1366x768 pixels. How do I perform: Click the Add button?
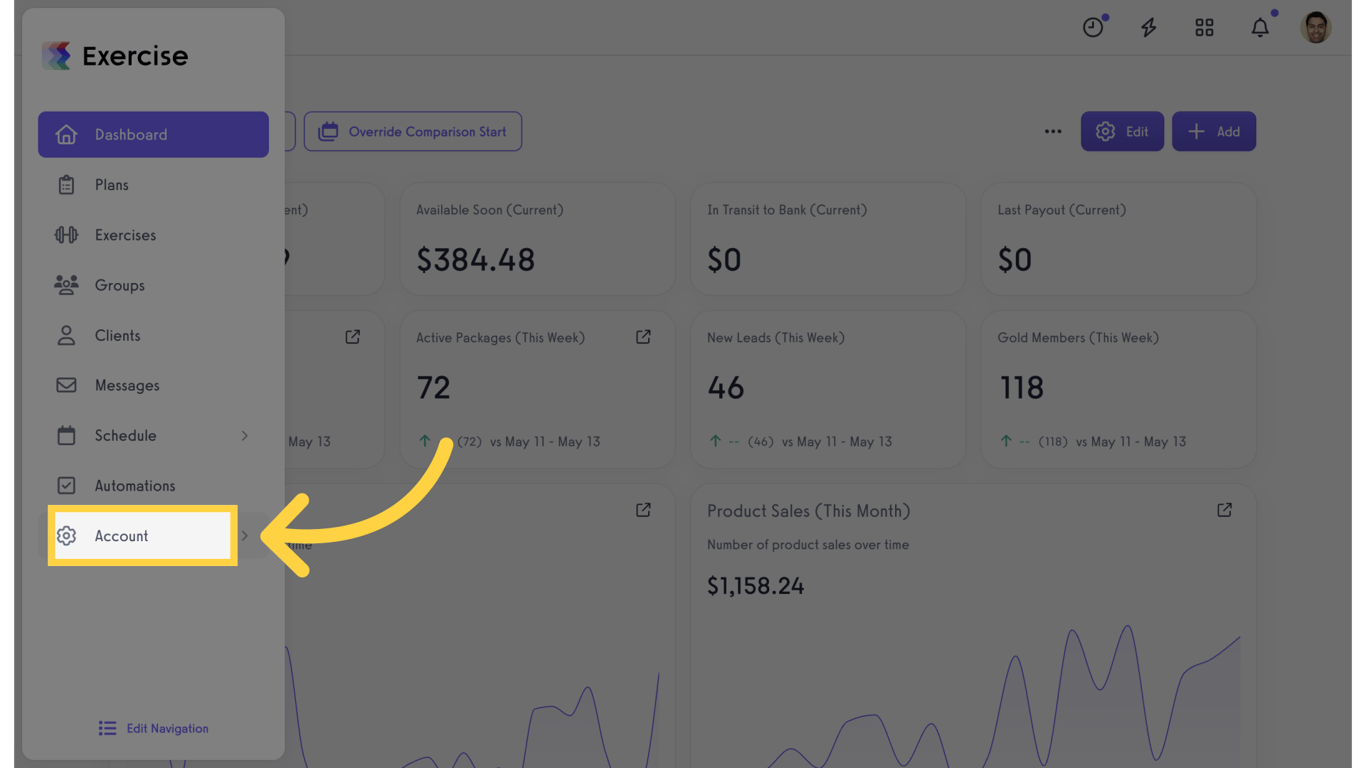point(1214,131)
